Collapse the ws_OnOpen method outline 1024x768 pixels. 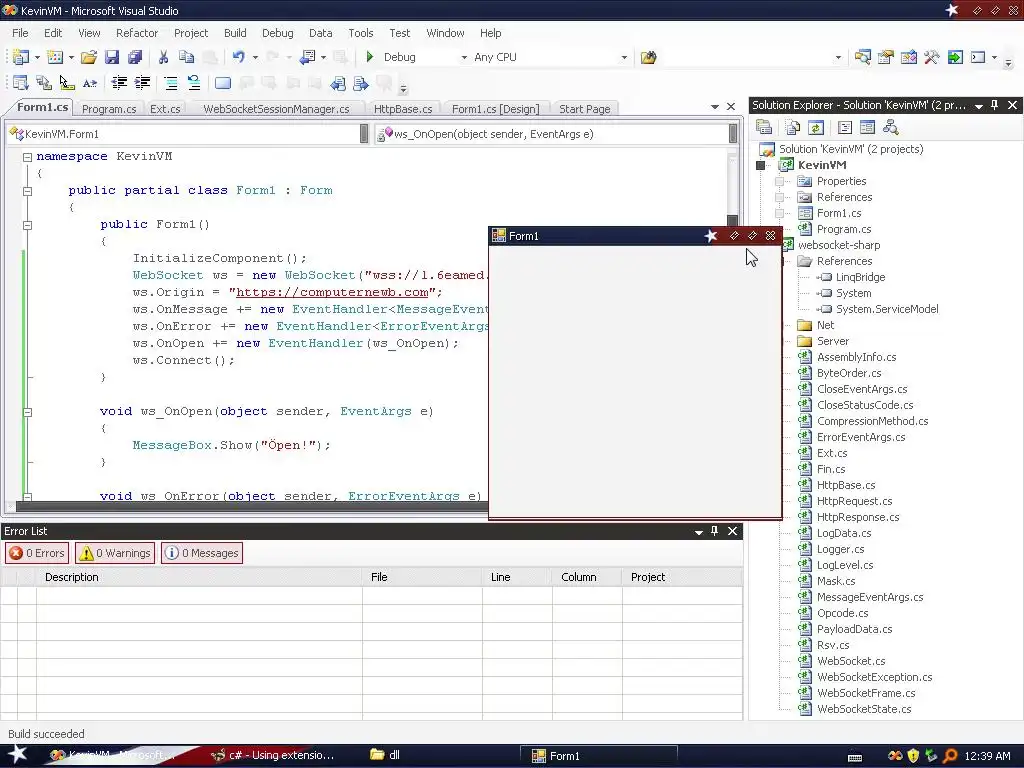pos(27,412)
